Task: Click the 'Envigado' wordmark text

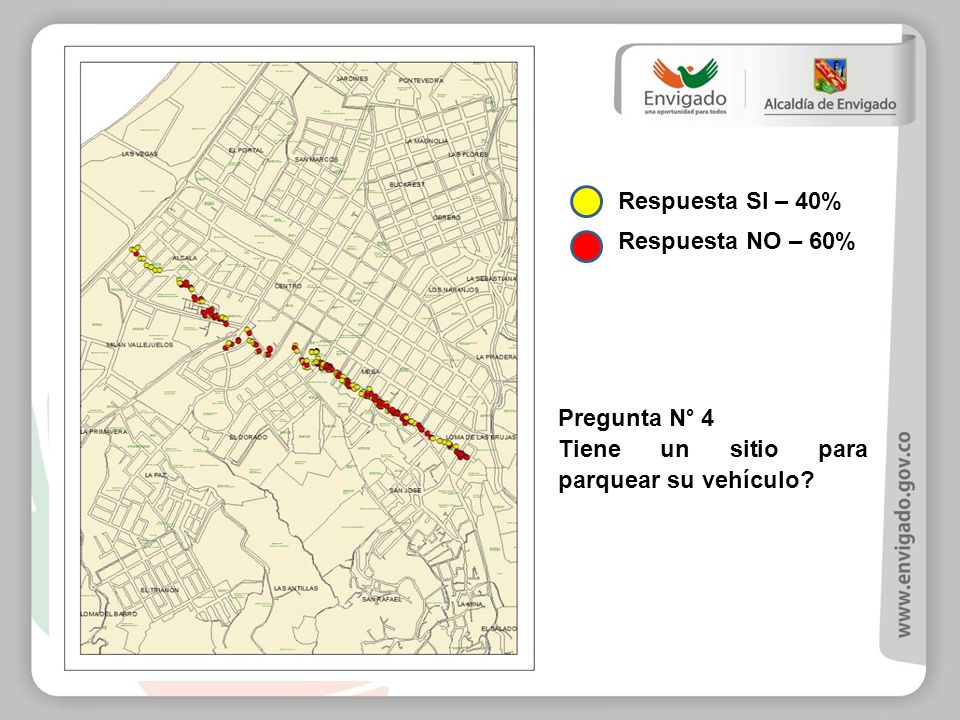Action: point(685,98)
